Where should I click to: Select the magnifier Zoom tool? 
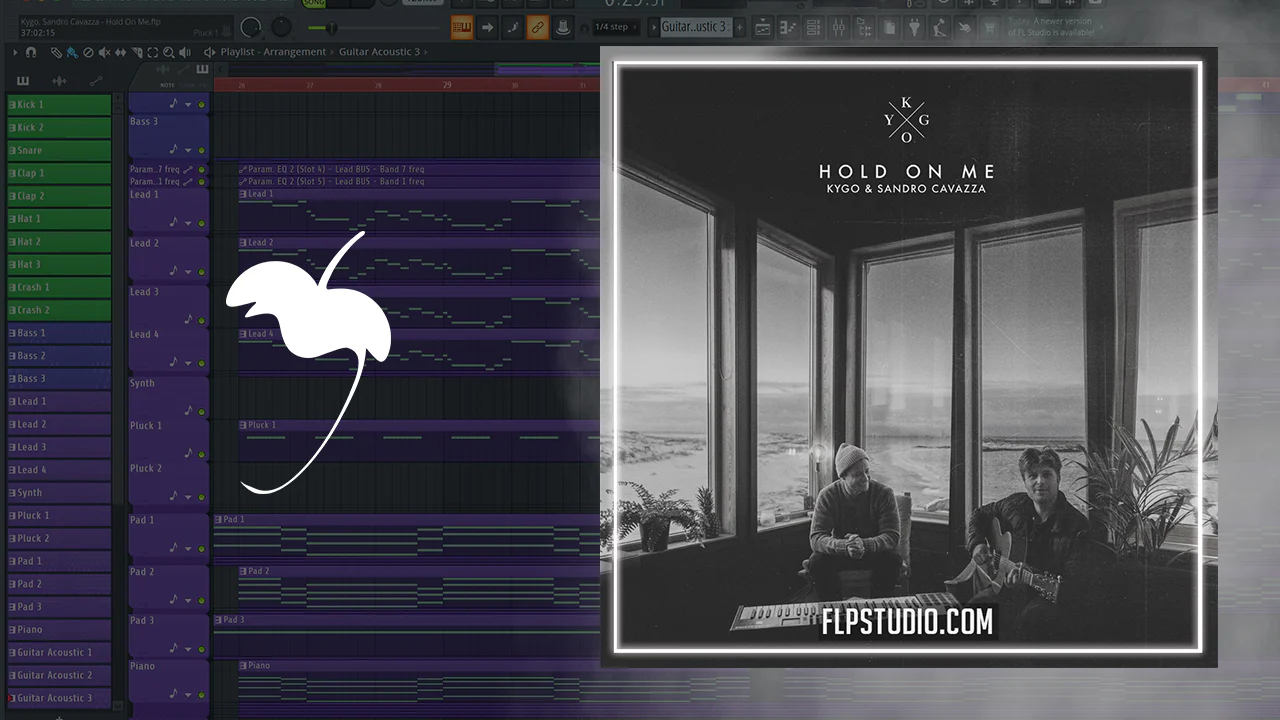168,52
